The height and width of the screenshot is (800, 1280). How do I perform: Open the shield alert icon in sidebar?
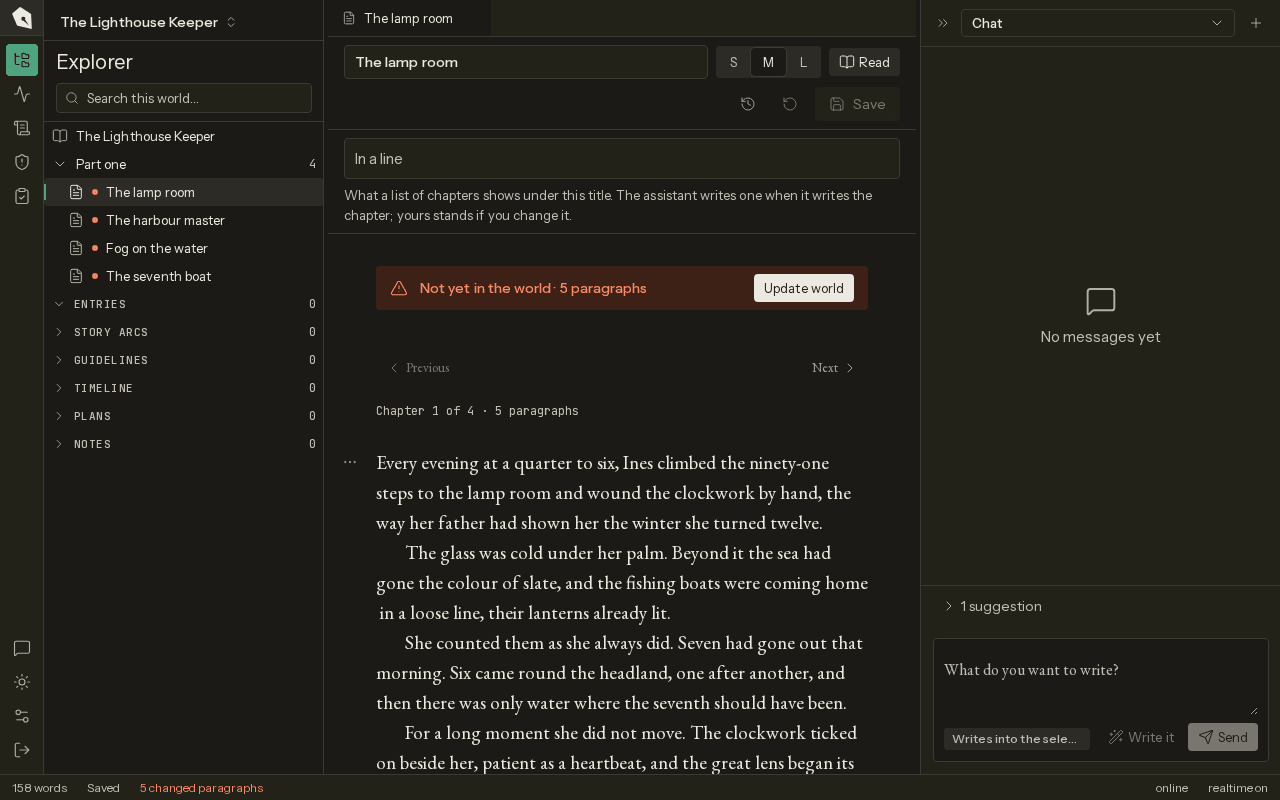22,162
